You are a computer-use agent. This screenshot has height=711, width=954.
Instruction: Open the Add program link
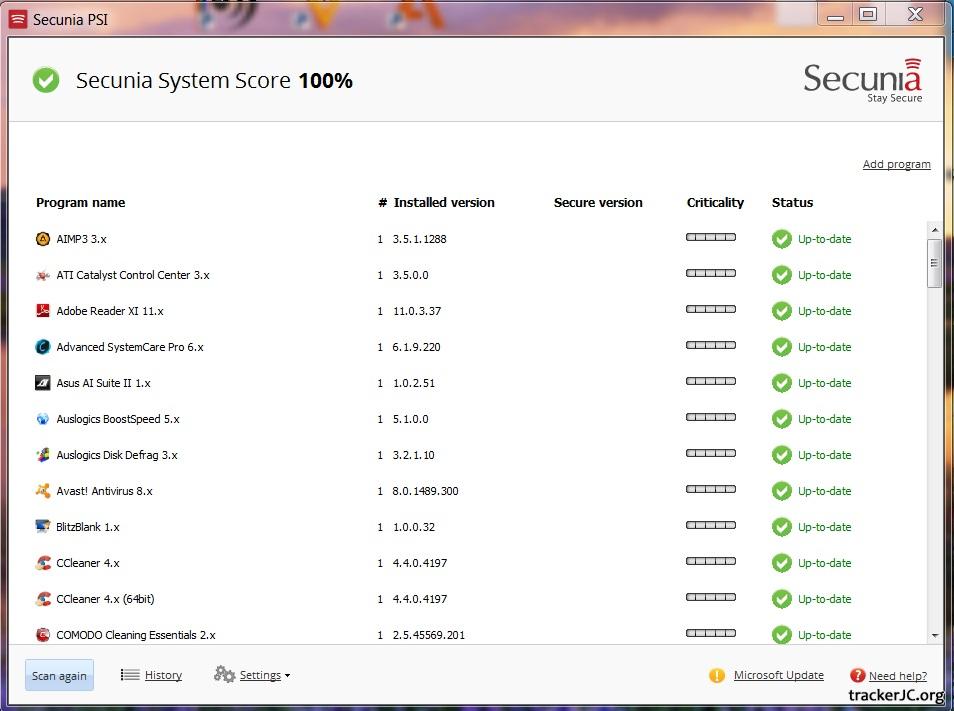click(x=896, y=164)
